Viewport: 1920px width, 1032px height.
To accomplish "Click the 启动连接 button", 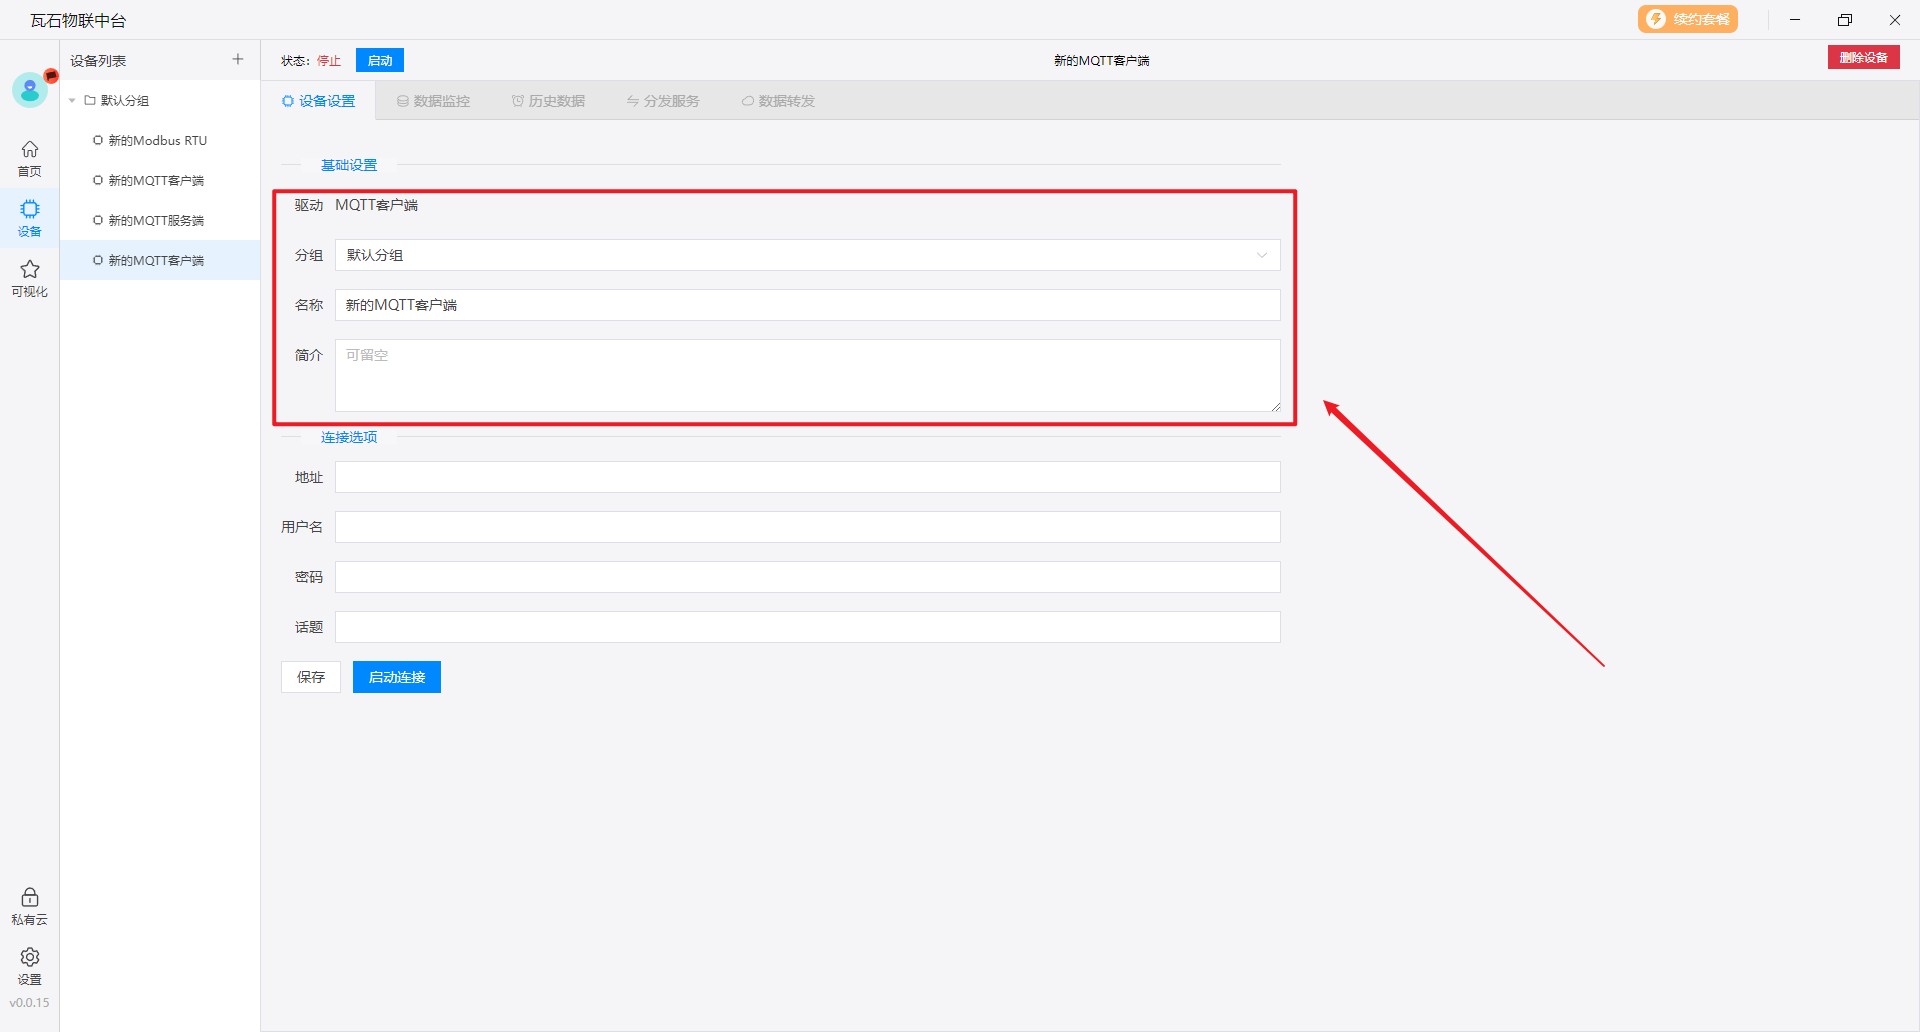I will pyautogui.click(x=397, y=677).
